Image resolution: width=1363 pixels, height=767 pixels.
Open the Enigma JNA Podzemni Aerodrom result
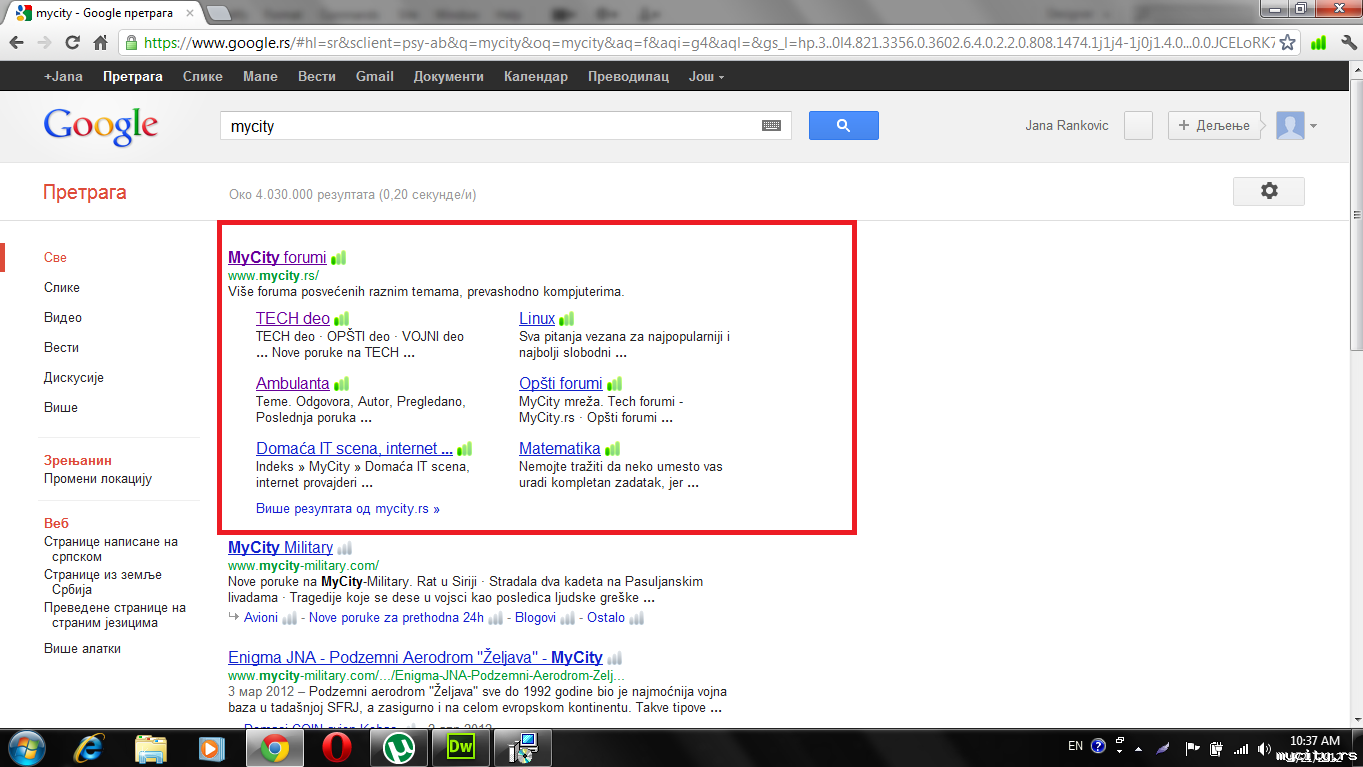[x=415, y=658]
